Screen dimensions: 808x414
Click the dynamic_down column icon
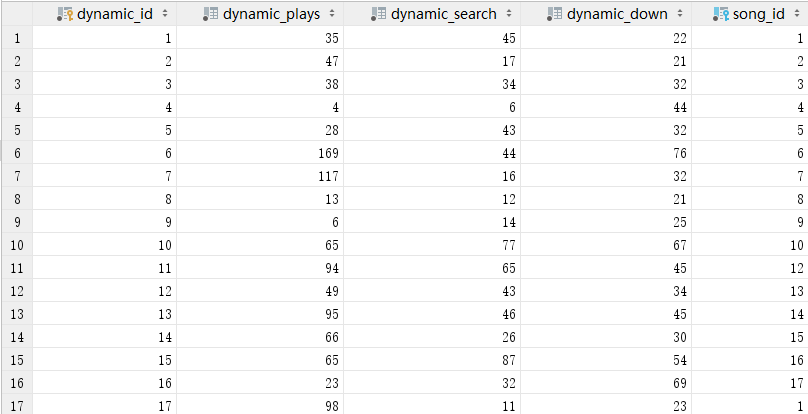point(556,15)
